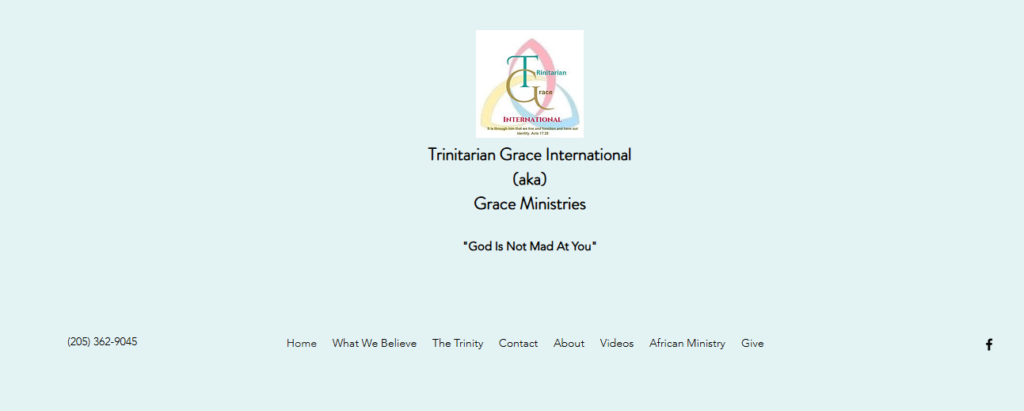Open the Videos section
Screen dimensions: 1024x411
pos(616,343)
